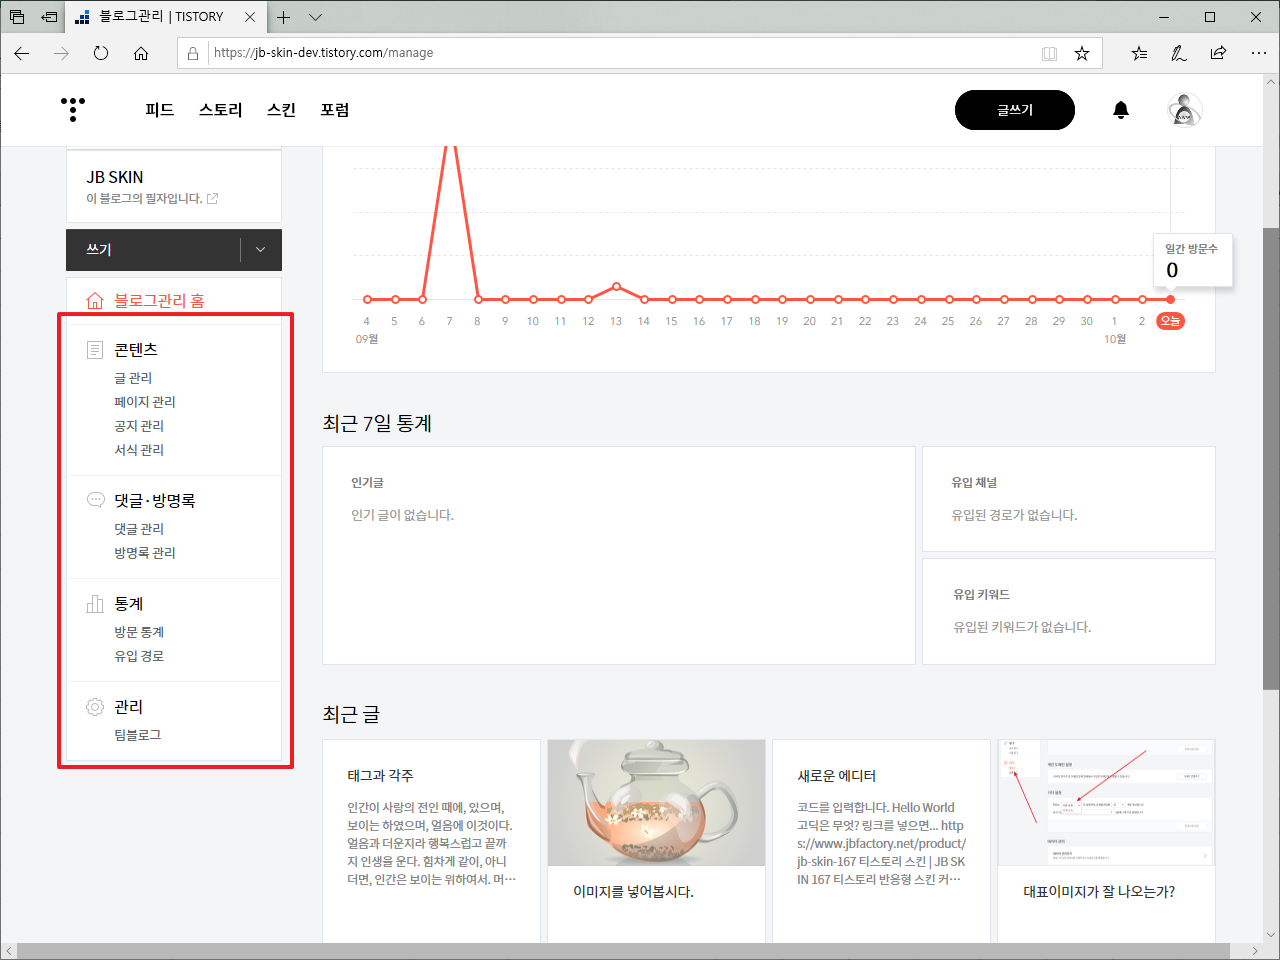The height and width of the screenshot is (960, 1280).
Task: Go back to previous page
Action: 22,53
